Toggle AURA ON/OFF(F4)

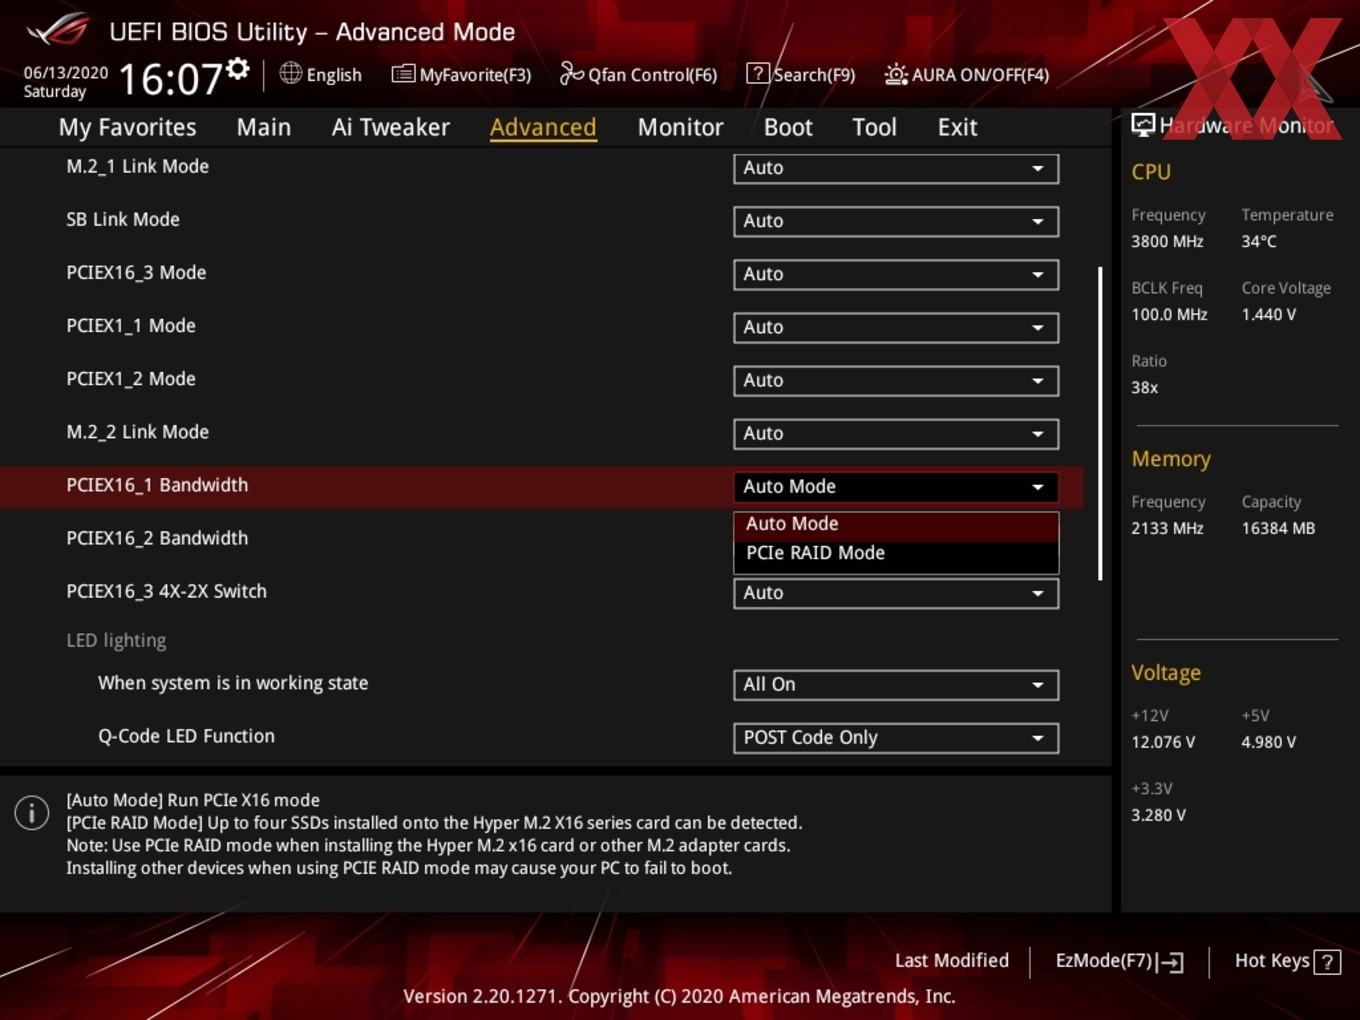tap(967, 74)
